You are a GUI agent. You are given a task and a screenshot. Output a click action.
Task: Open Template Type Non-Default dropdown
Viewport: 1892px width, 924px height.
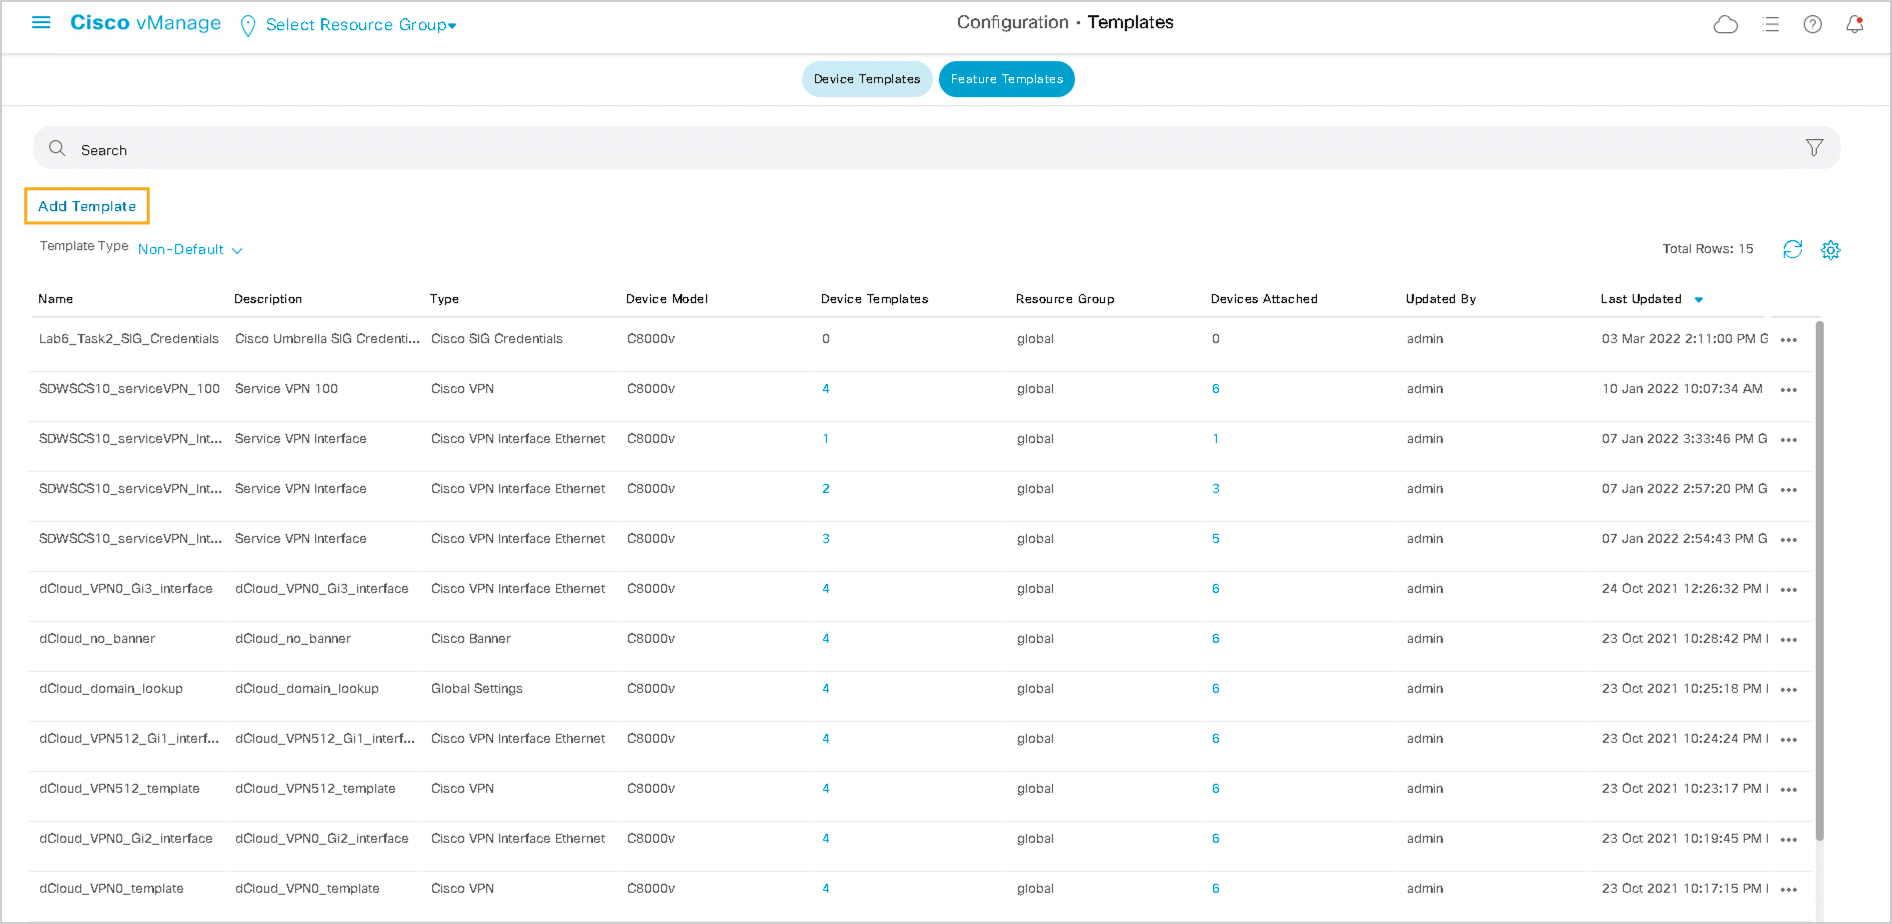tap(190, 250)
